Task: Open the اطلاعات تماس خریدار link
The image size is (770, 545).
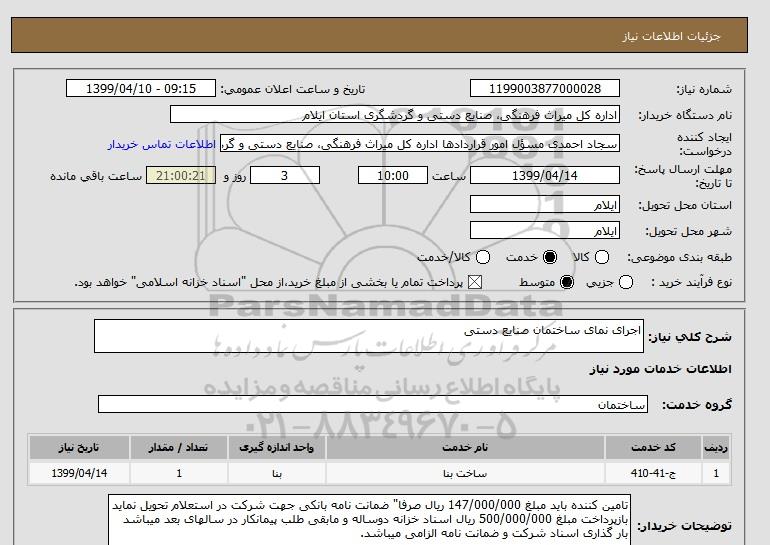Action: click(x=162, y=145)
